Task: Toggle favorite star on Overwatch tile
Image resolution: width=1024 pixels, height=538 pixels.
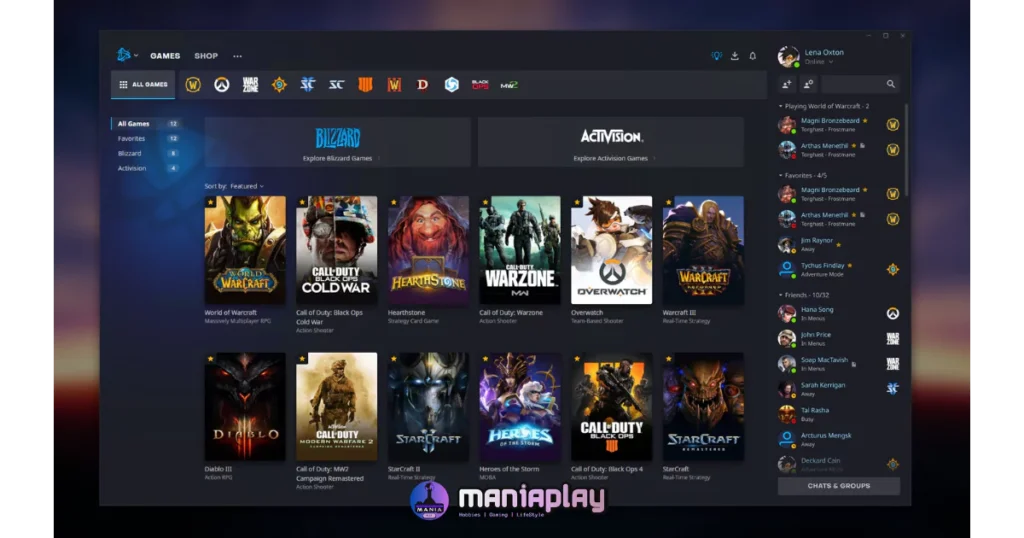Action: point(577,202)
